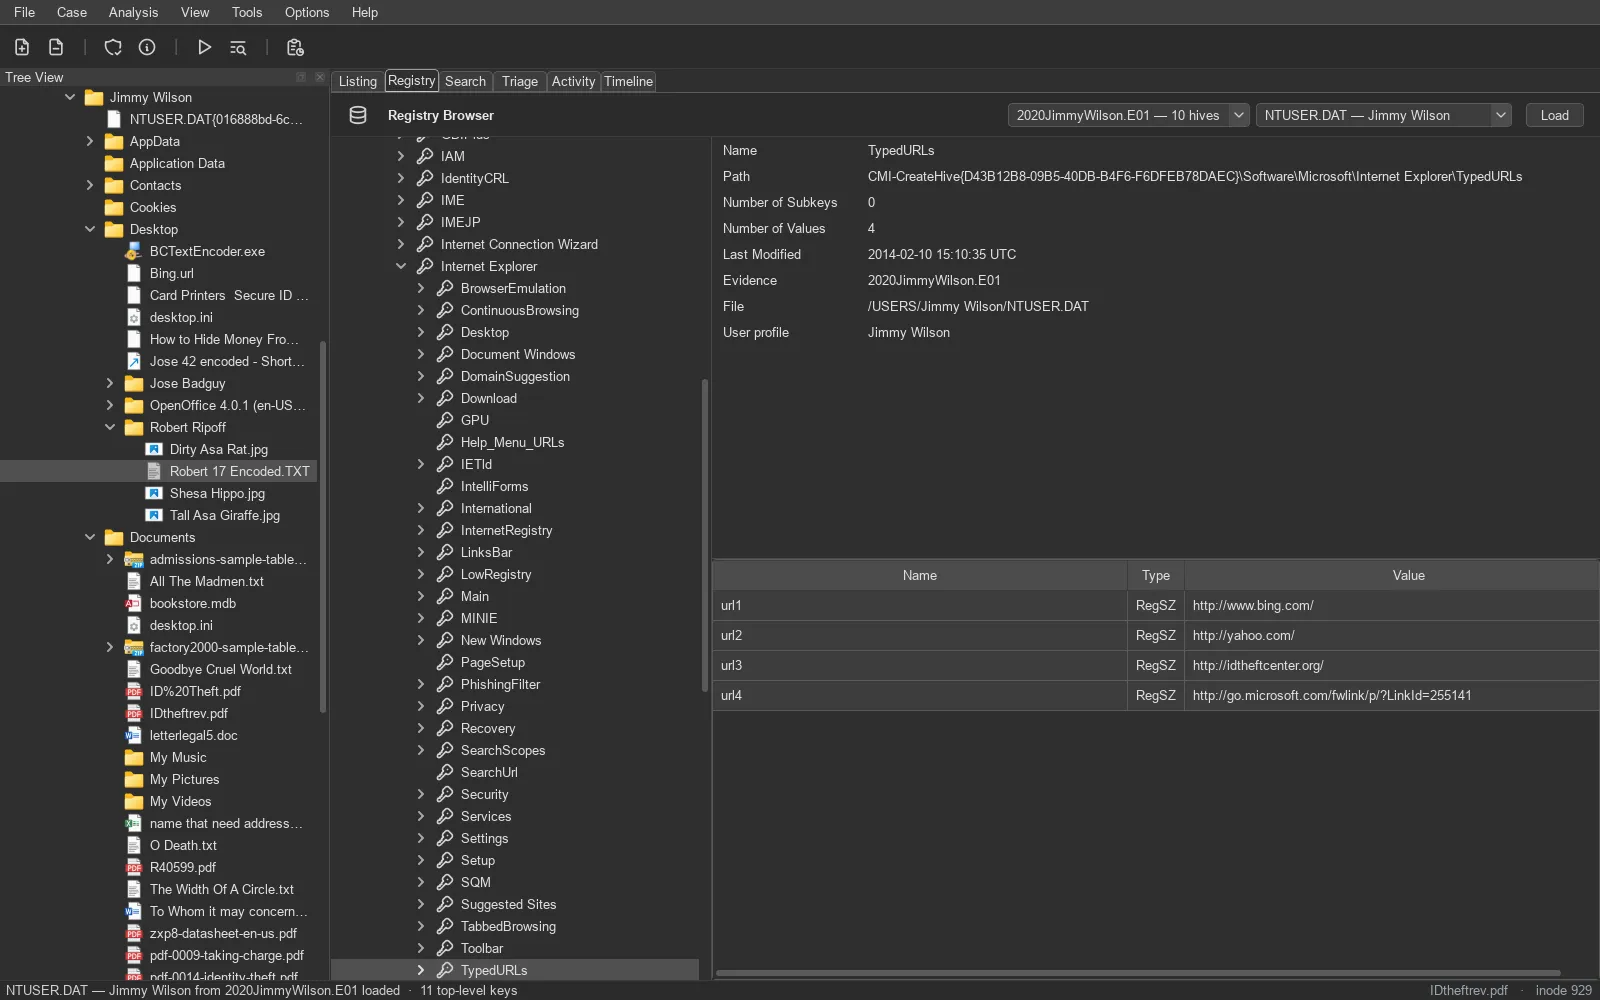Expand the Jose Badguy folder
This screenshot has height=1000, width=1600.
pyautogui.click(x=110, y=383)
